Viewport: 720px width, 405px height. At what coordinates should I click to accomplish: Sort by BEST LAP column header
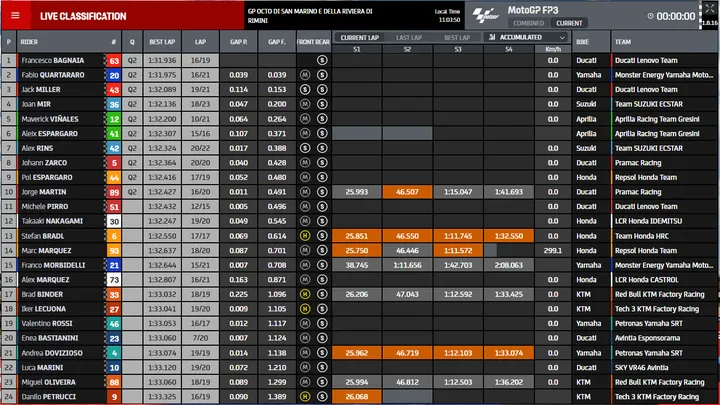click(162, 42)
